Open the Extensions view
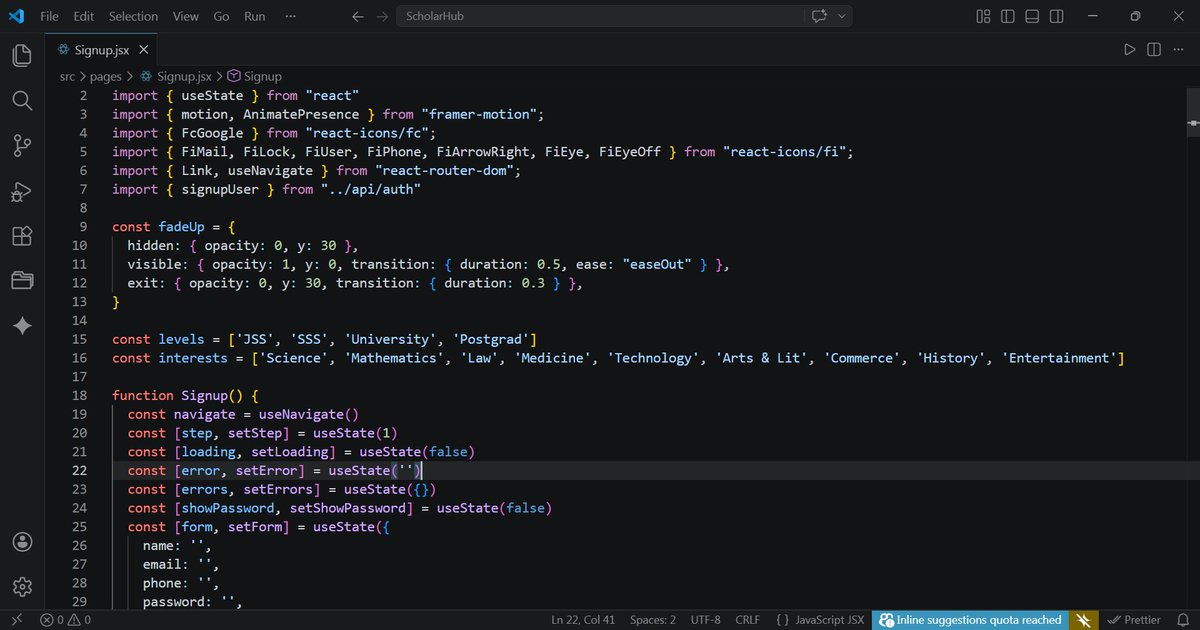 click(x=22, y=236)
